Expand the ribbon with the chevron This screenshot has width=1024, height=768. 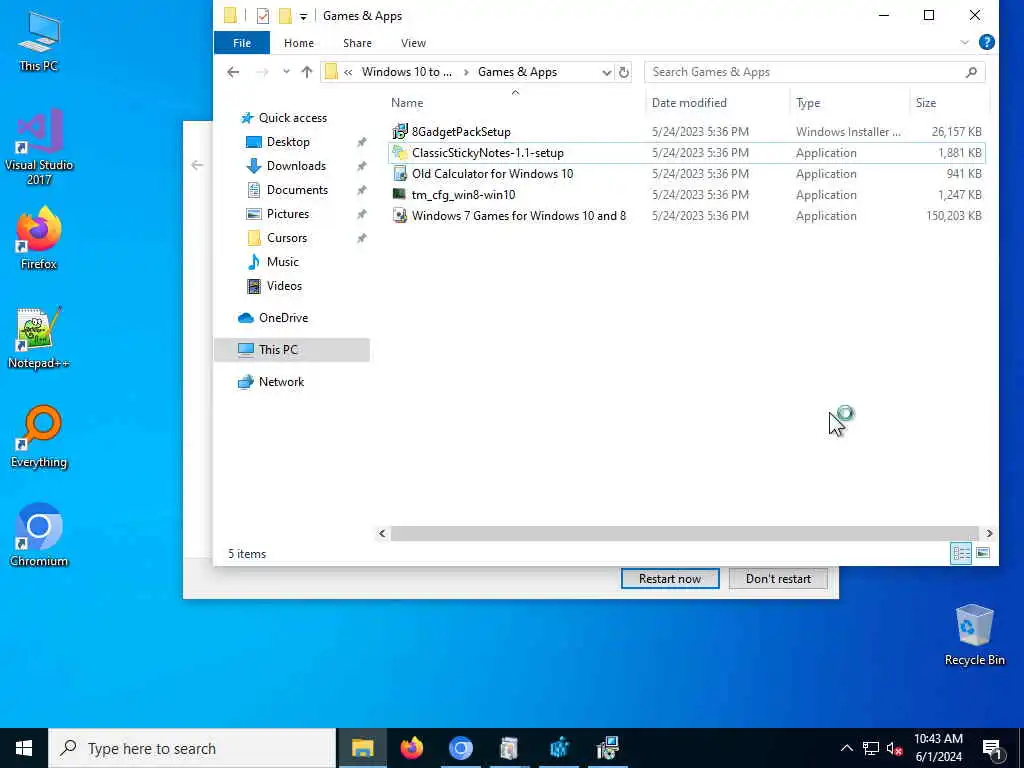coord(965,42)
